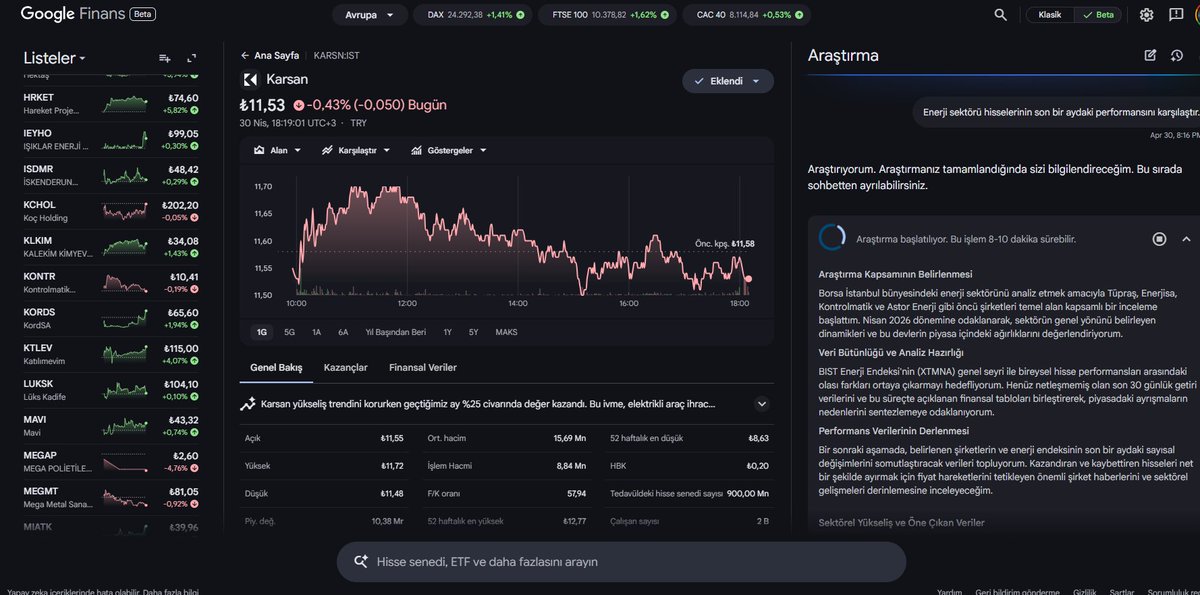The height and width of the screenshot is (595, 1200).
Task: Select MAKS time range
Action: point(506,332)
